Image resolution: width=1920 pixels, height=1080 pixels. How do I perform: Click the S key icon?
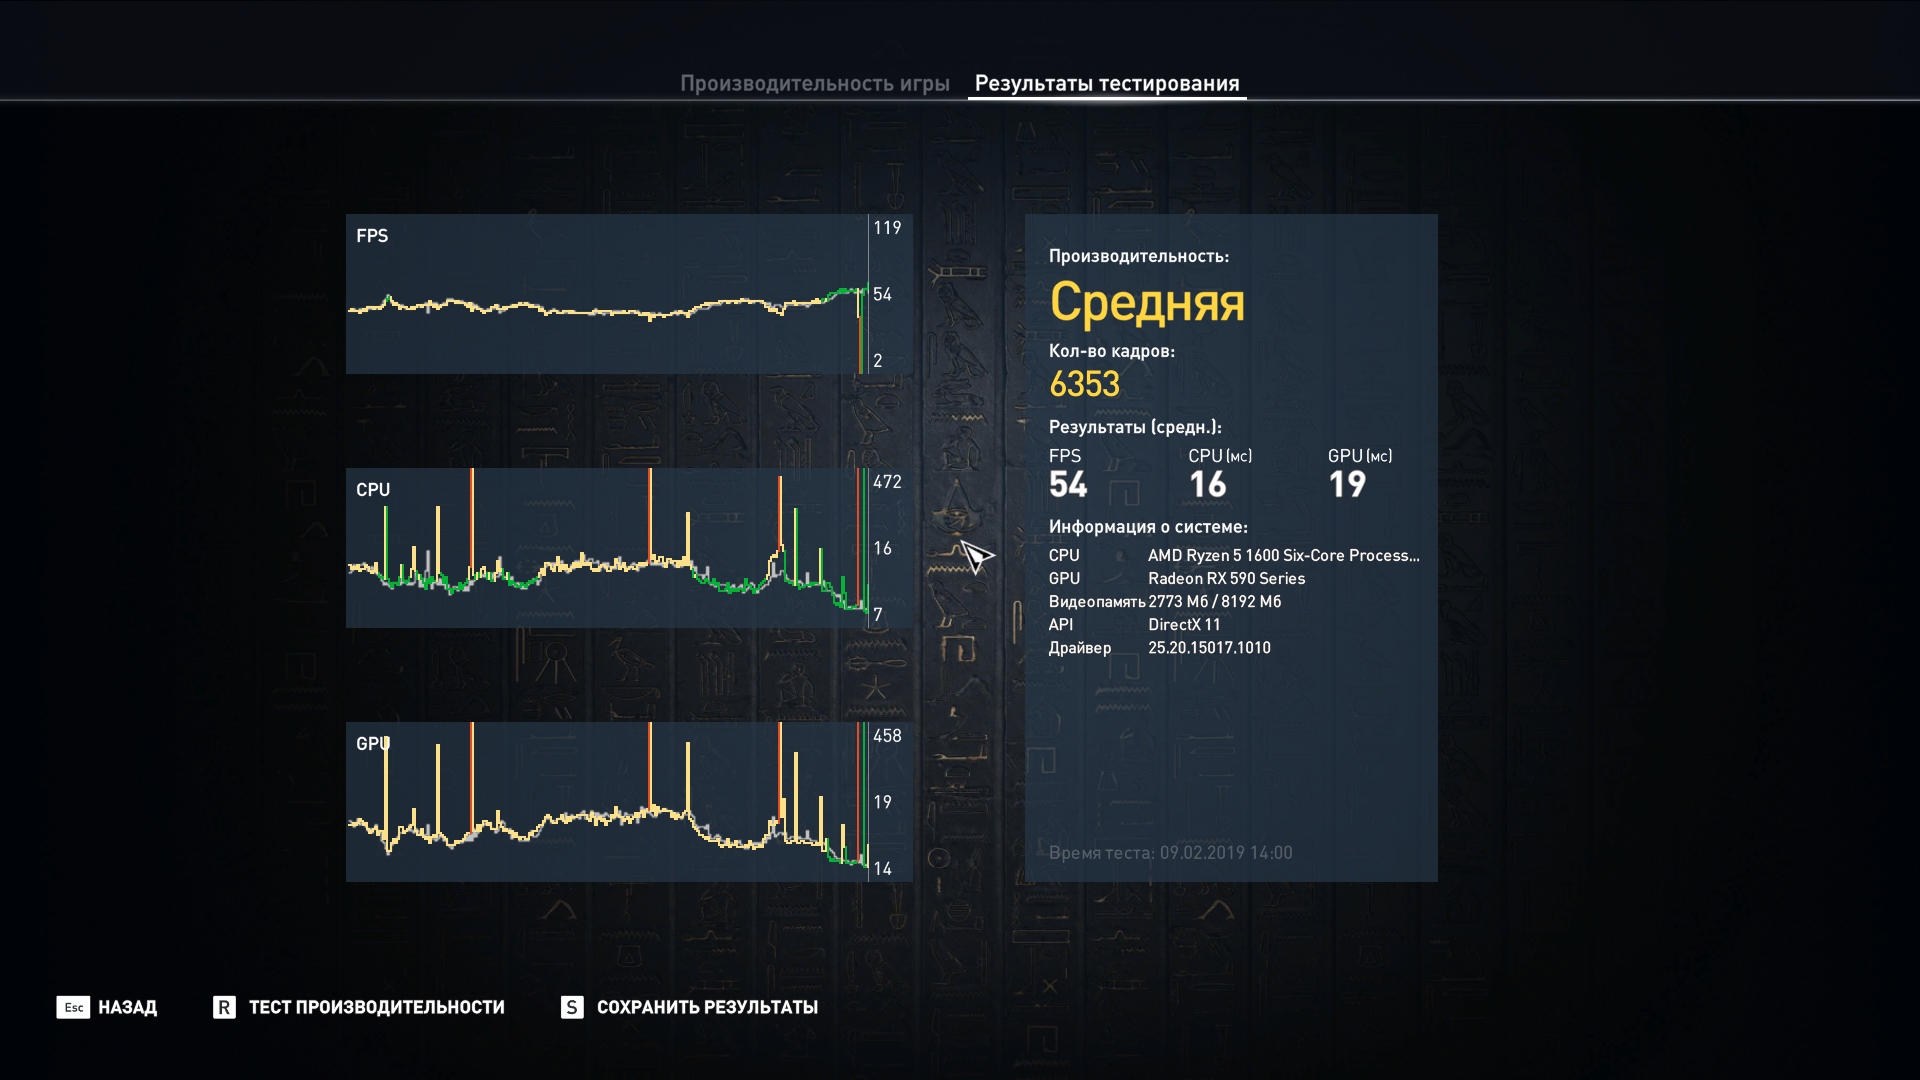pos(572,1007)
